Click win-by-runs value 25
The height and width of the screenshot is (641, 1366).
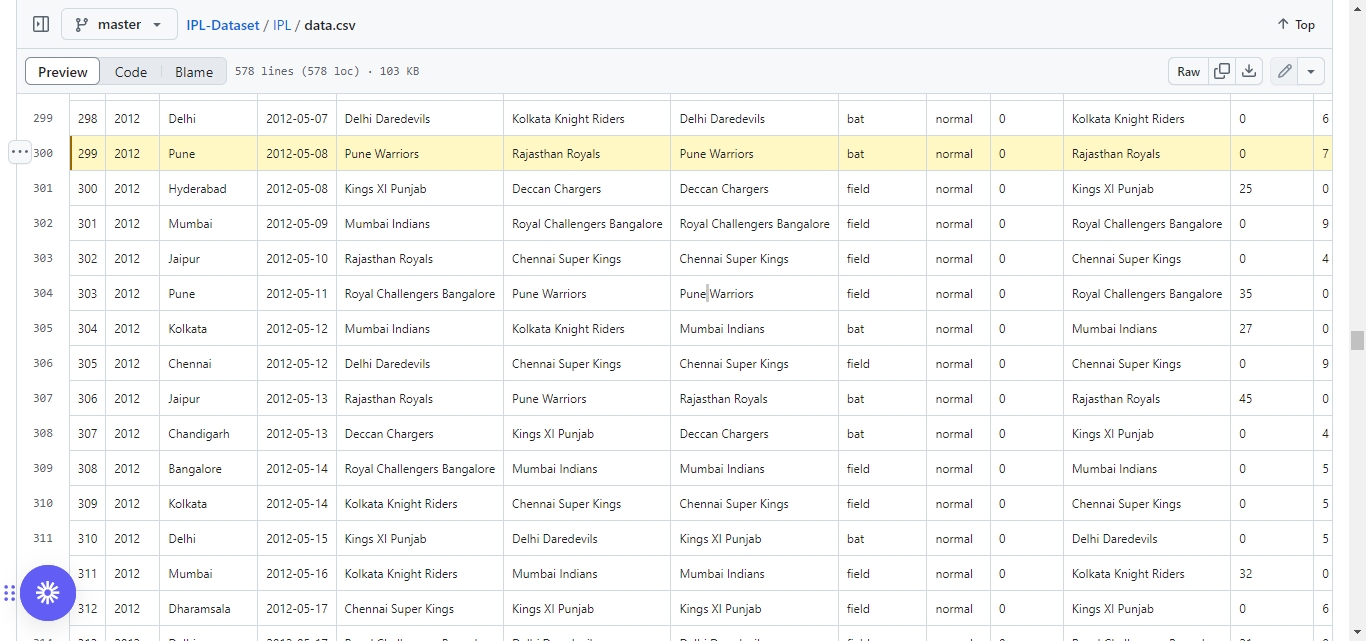pos(1272,188)
